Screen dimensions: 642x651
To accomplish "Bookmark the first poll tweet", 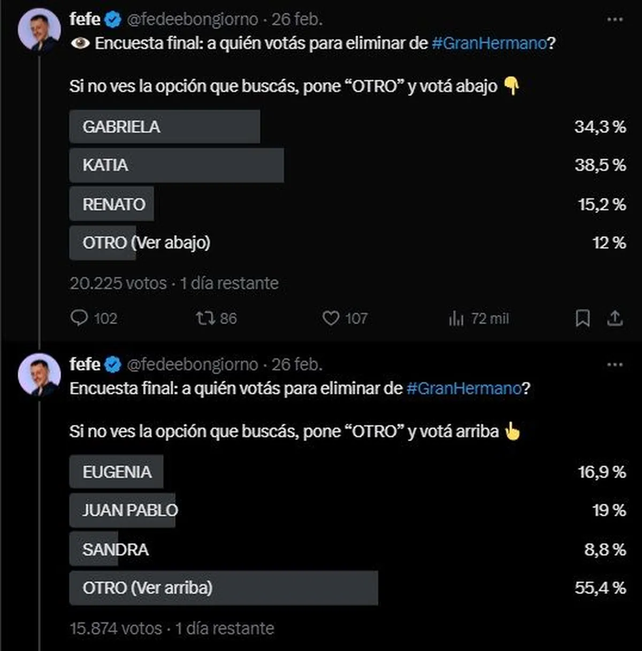I will (583, 318).
